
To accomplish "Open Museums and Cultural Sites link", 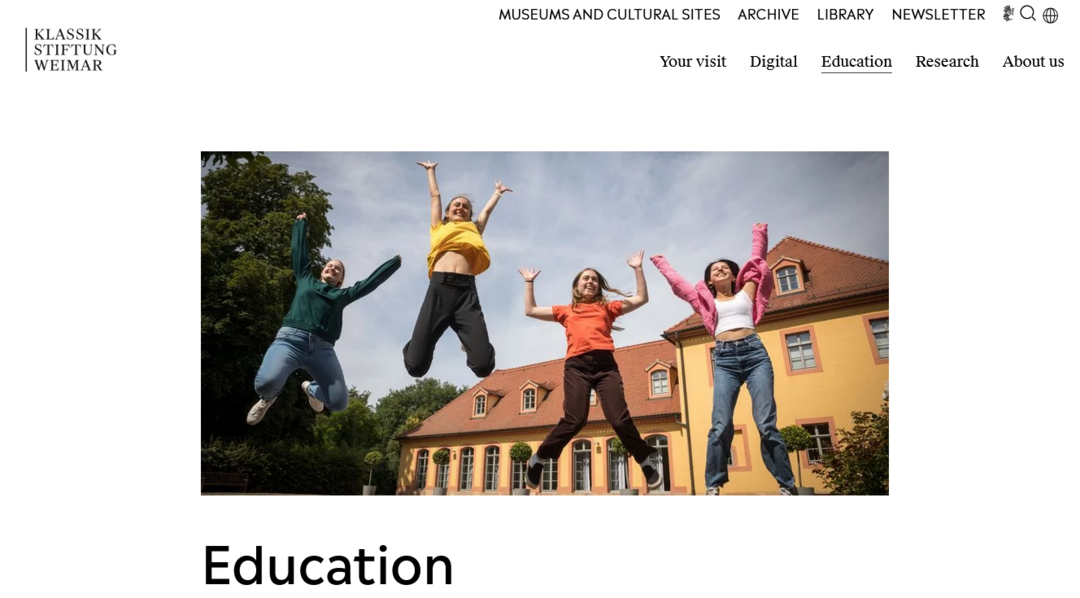I will pyautogui.click(x=609, y=14).
